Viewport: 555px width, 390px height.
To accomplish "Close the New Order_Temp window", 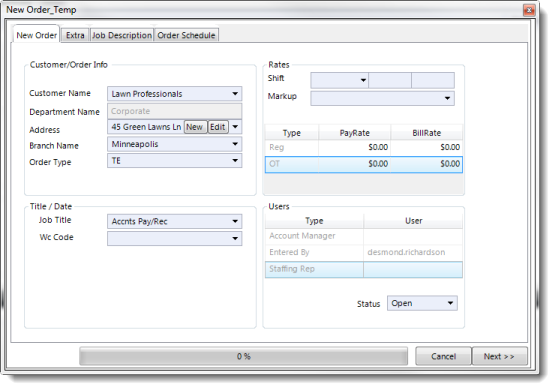I will [529, 10].
